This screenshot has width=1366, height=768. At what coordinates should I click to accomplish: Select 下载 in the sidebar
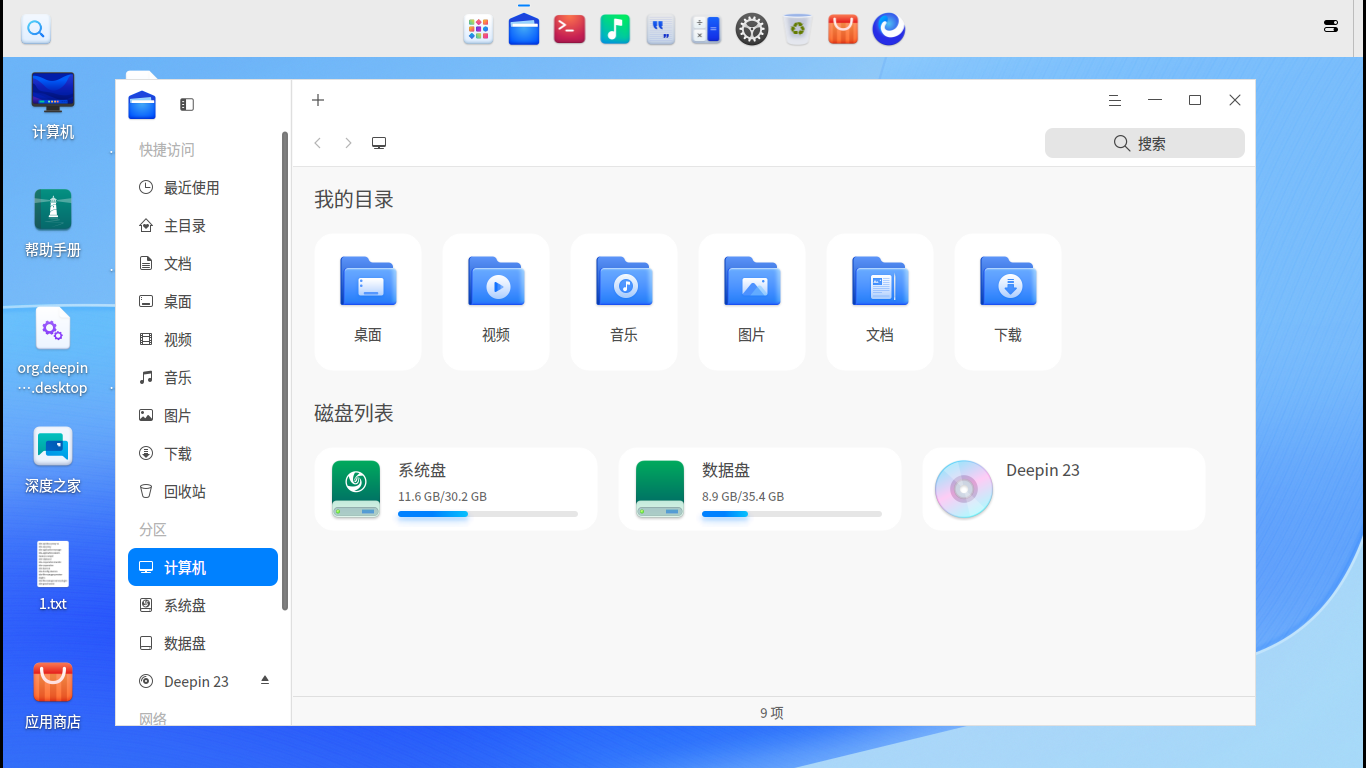pyautogui.click(x=203, y=454)
